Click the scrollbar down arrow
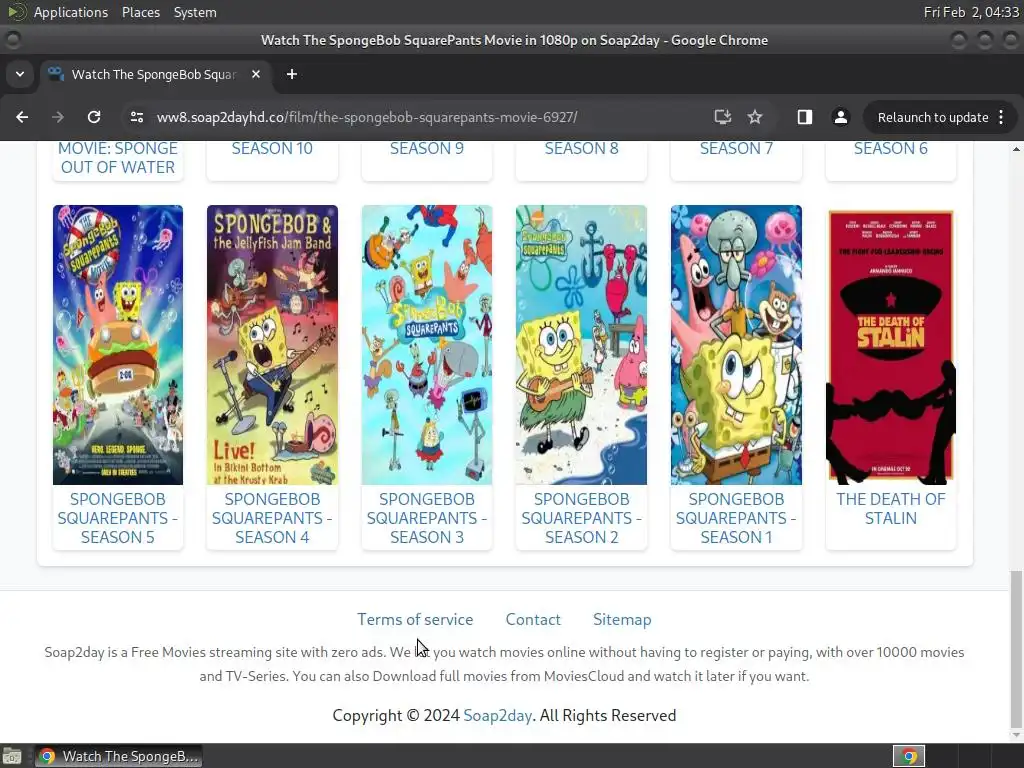This screenshot has height=768, width=1024. pyautogui.click(x=1016, y=735)
